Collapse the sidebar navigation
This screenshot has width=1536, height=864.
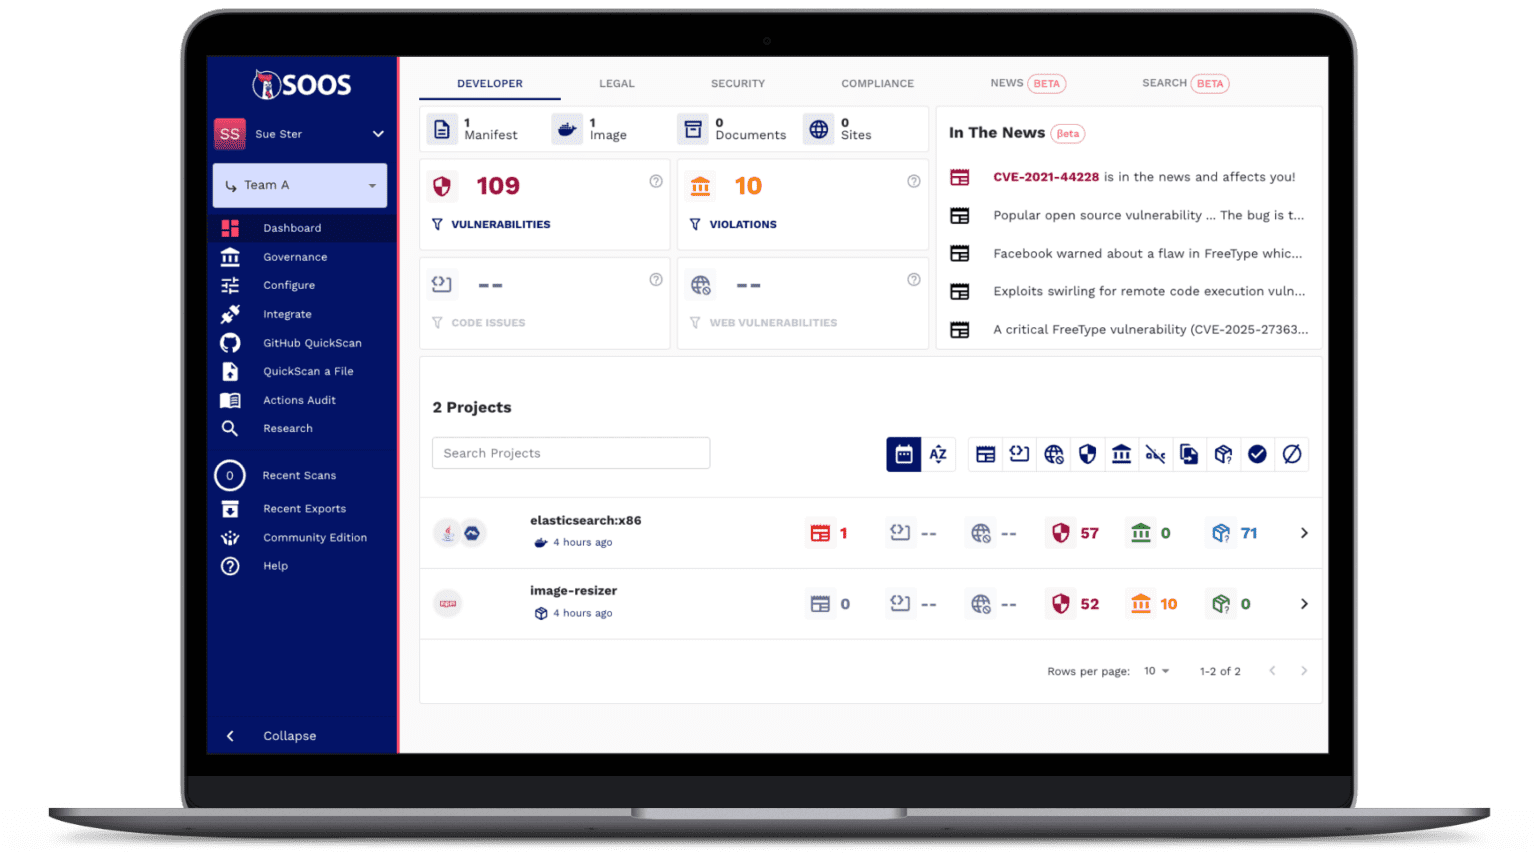pyautogui.click(x=288, y=736)
